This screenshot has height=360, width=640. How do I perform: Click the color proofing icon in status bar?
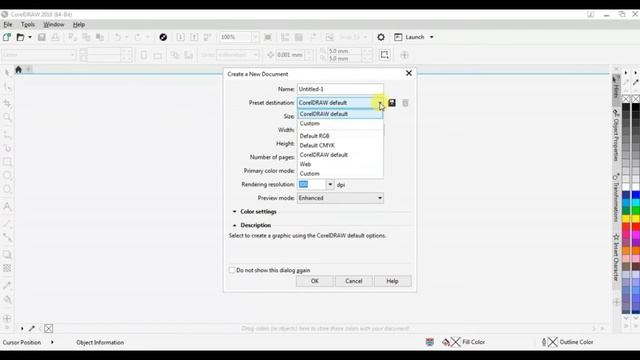click(x=429, y=342)
